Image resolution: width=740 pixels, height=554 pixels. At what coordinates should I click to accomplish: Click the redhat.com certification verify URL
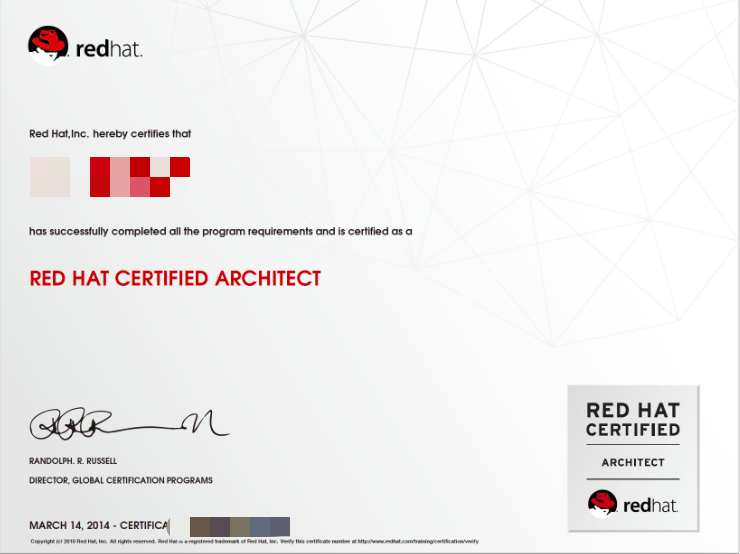click(x=418, y=541)
